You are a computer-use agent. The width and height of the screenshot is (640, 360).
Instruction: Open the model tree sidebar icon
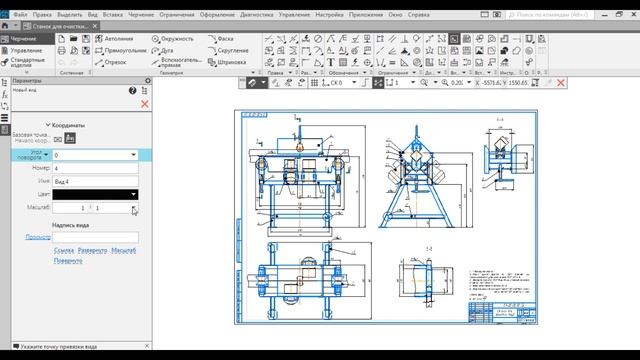4,83
